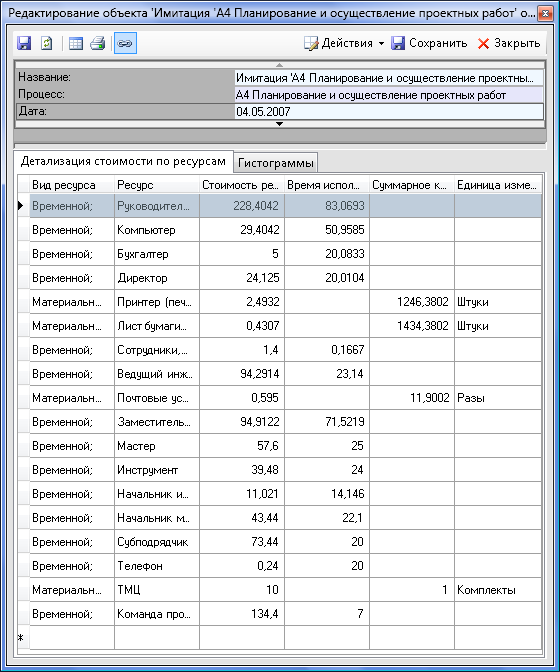Click the Название field value
The image size is (560, 672).
click(x=389, y=78)
